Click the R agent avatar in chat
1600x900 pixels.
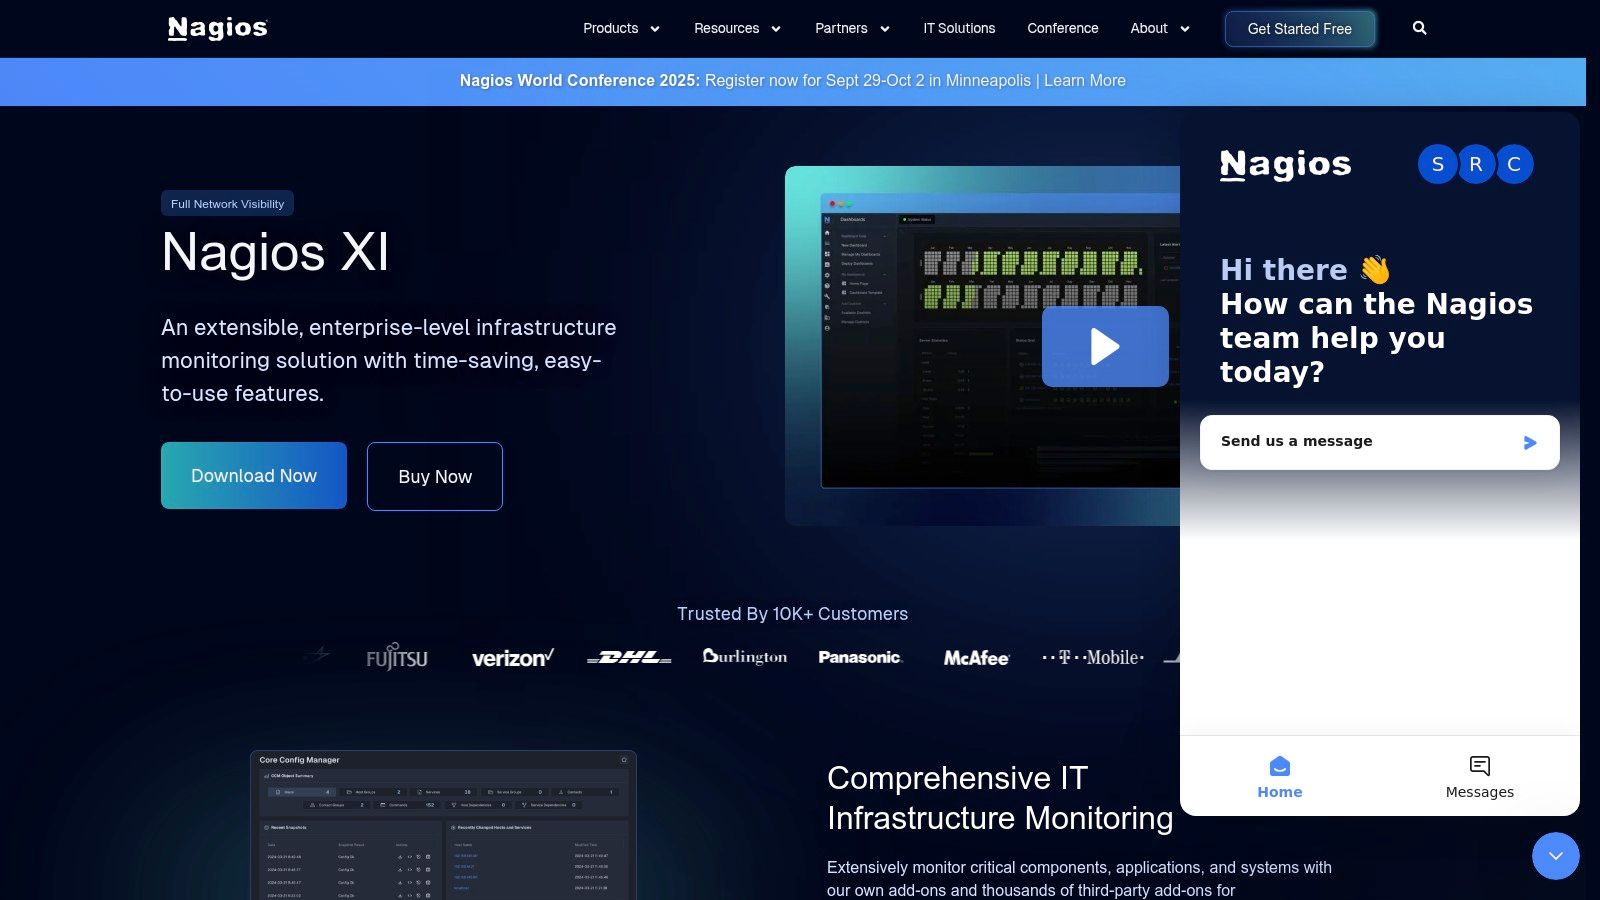1476,164
